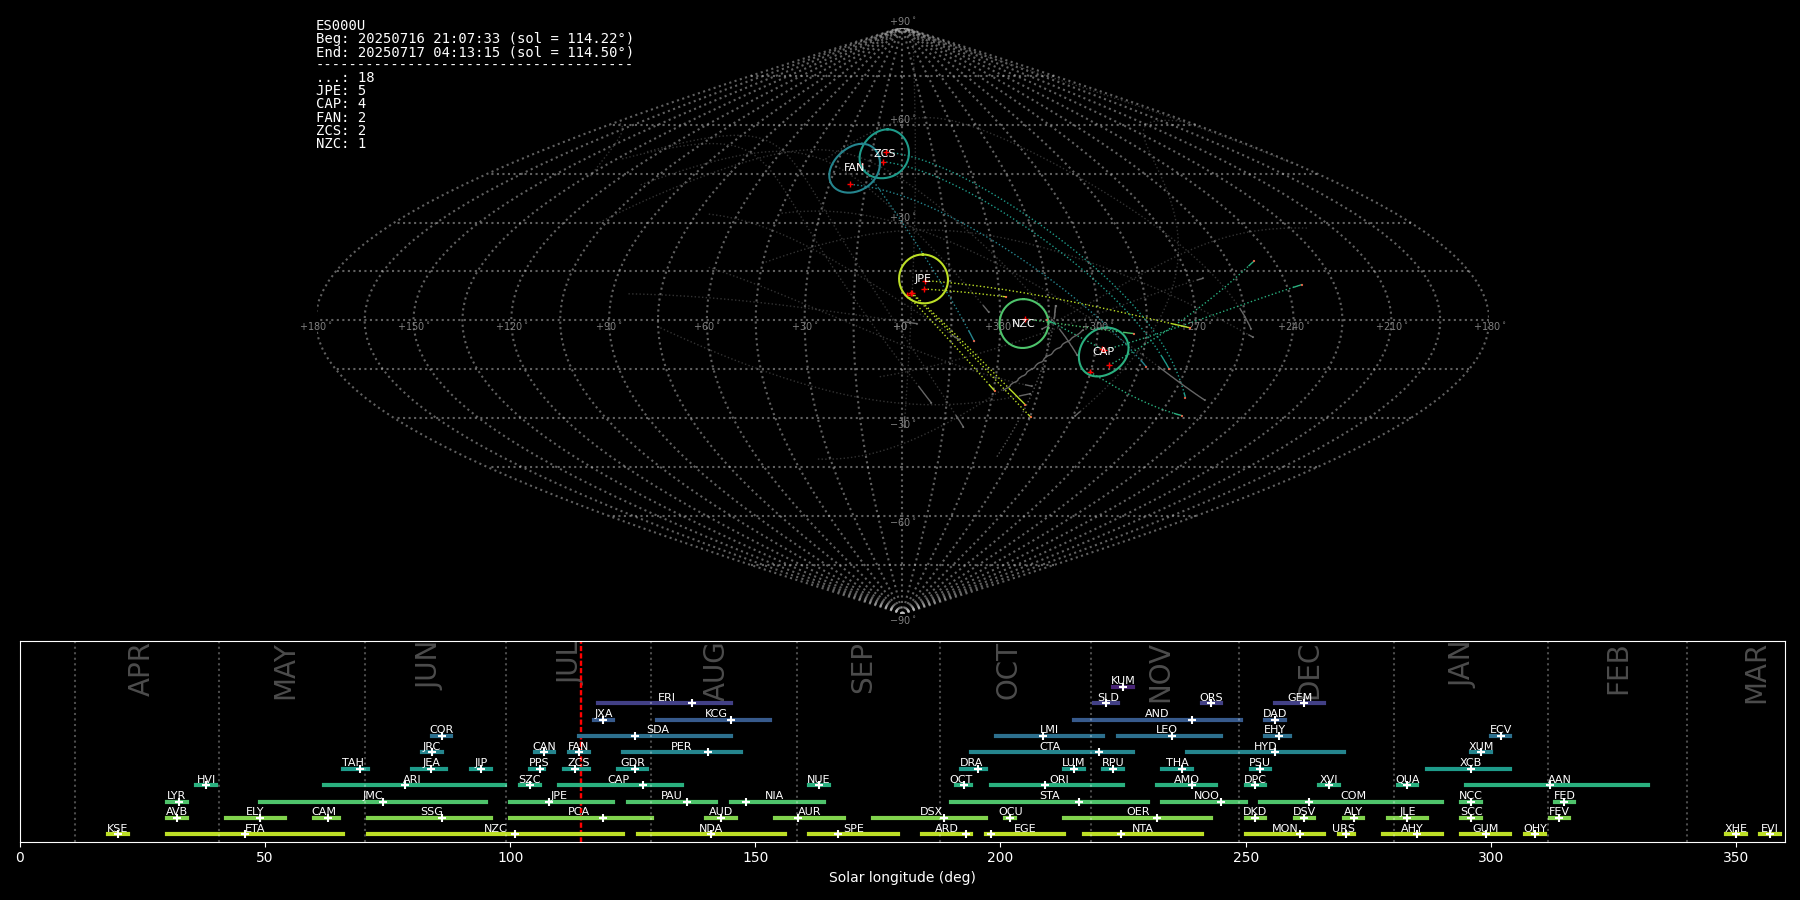Click the XCB shower bar label

click(x=1470, y=763)
